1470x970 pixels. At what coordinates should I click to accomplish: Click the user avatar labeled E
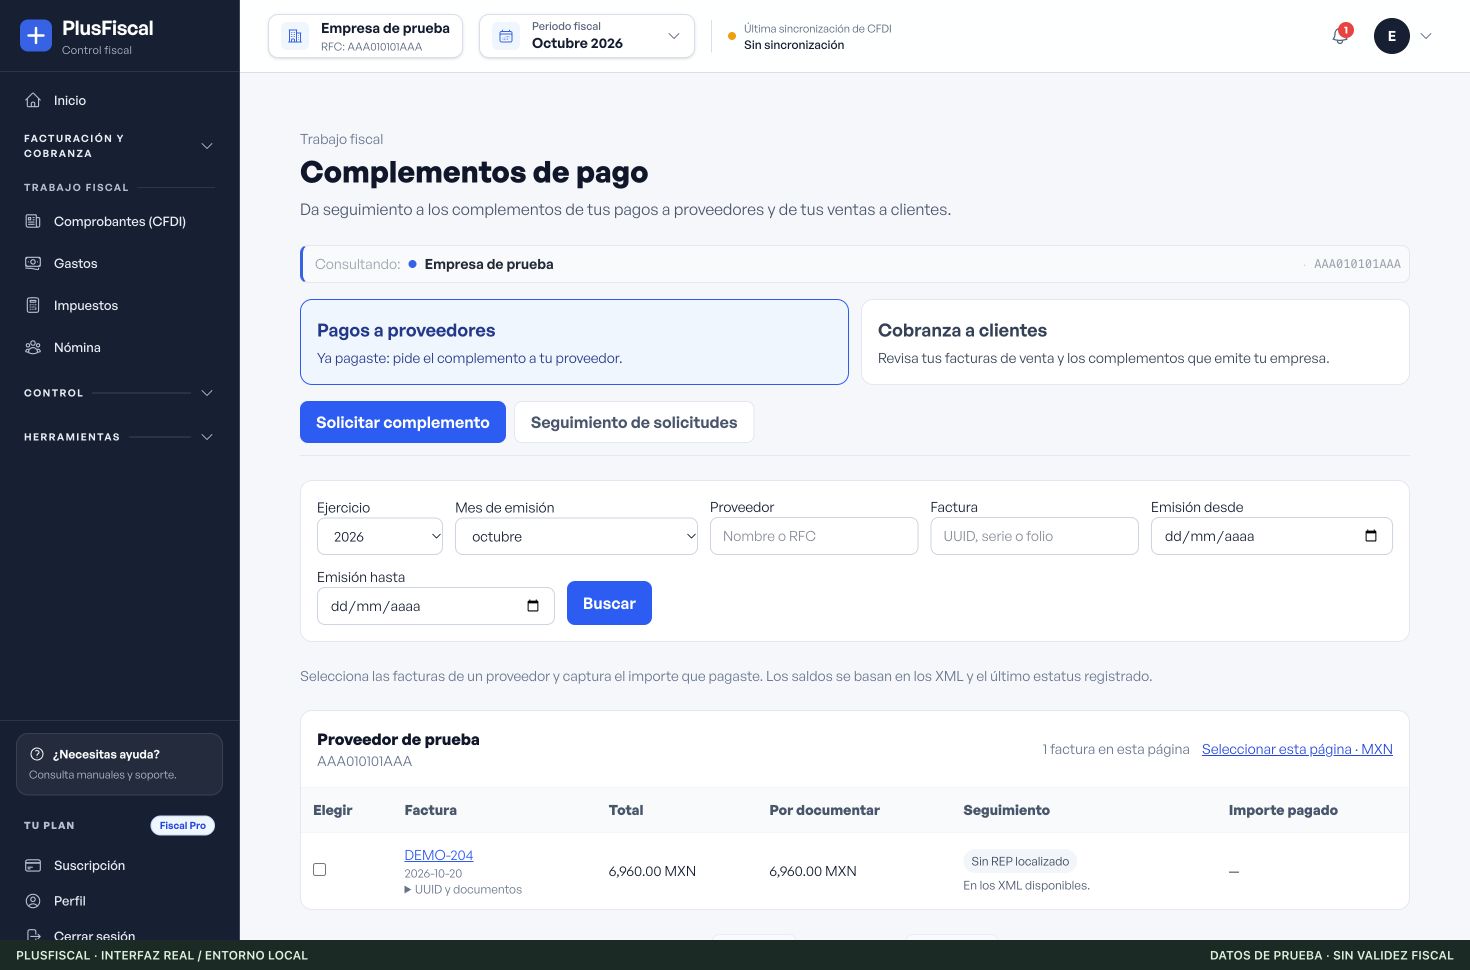point(1392,36)
